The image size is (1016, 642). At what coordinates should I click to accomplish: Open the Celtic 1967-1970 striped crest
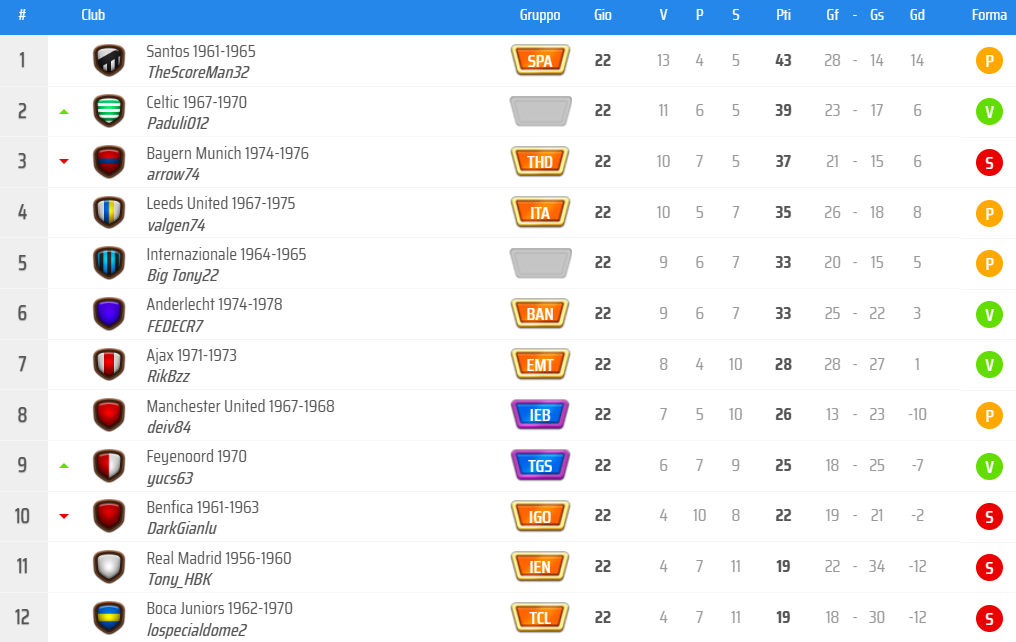pyautogui.click(x=109, y=111)
